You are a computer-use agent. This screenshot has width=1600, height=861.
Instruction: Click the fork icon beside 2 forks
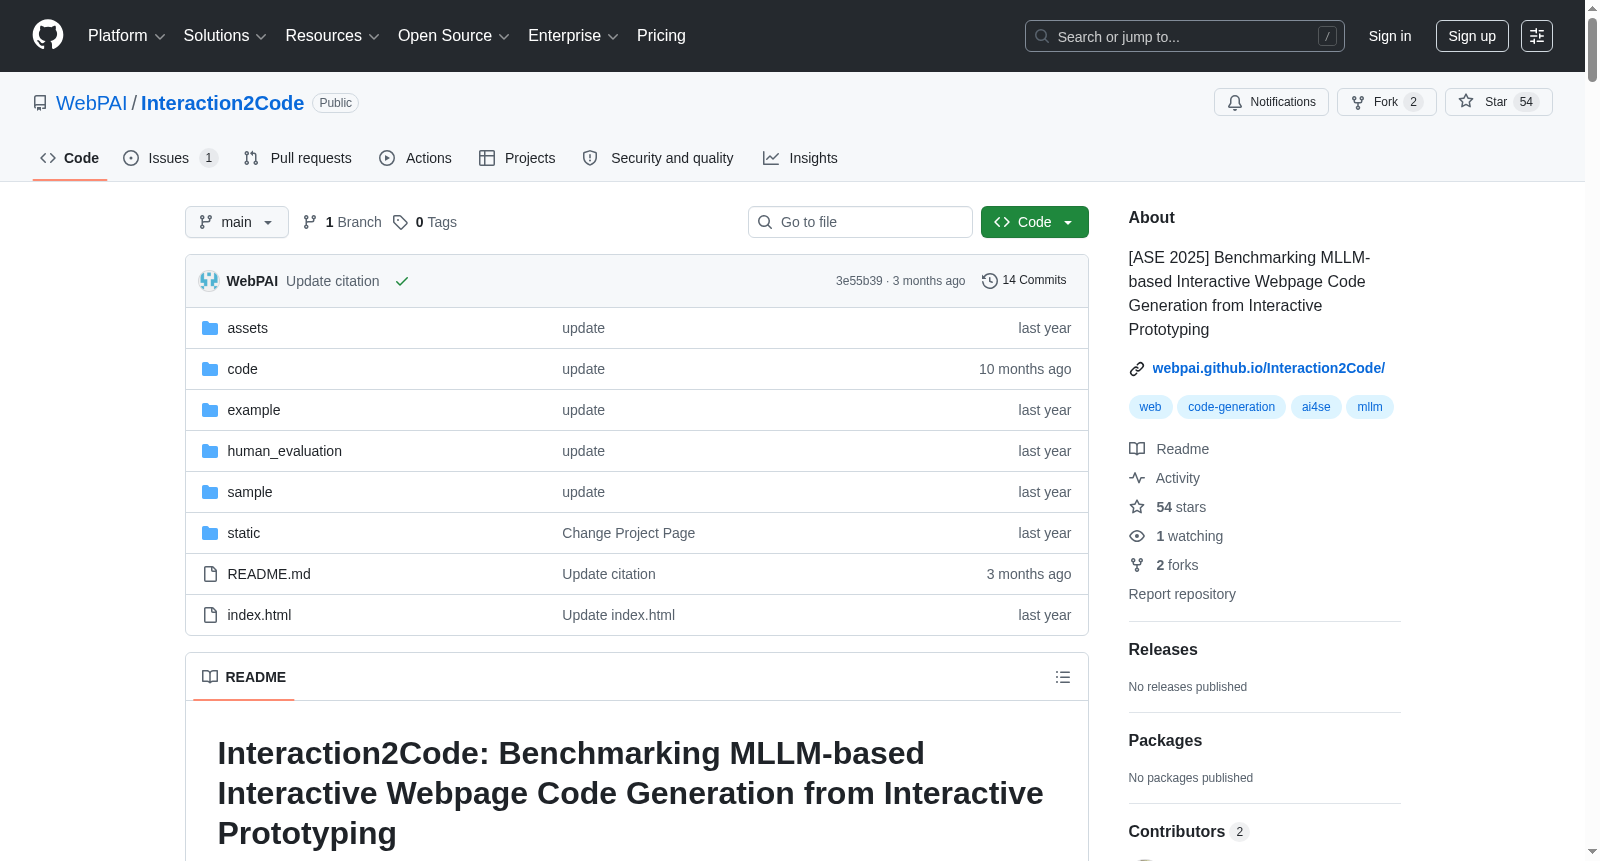pyautogui.click(x=1137, y=565)
